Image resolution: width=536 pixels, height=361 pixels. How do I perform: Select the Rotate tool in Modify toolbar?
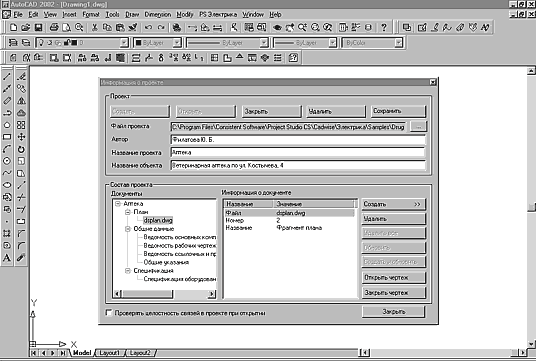click(21, 149)
